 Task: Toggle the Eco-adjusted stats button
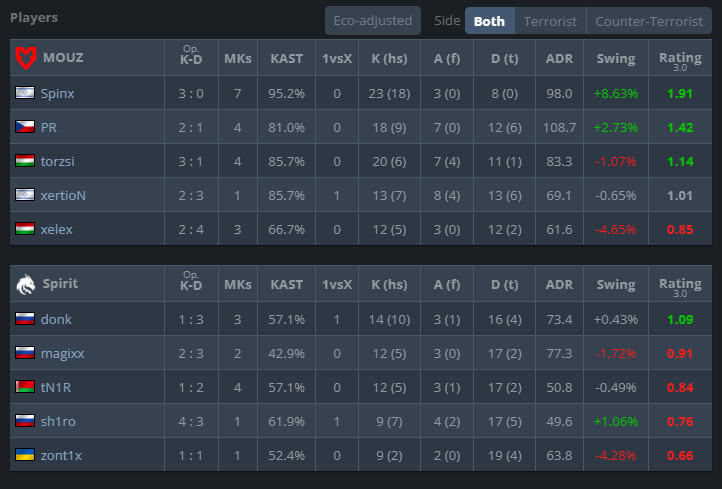pos(373,21)
